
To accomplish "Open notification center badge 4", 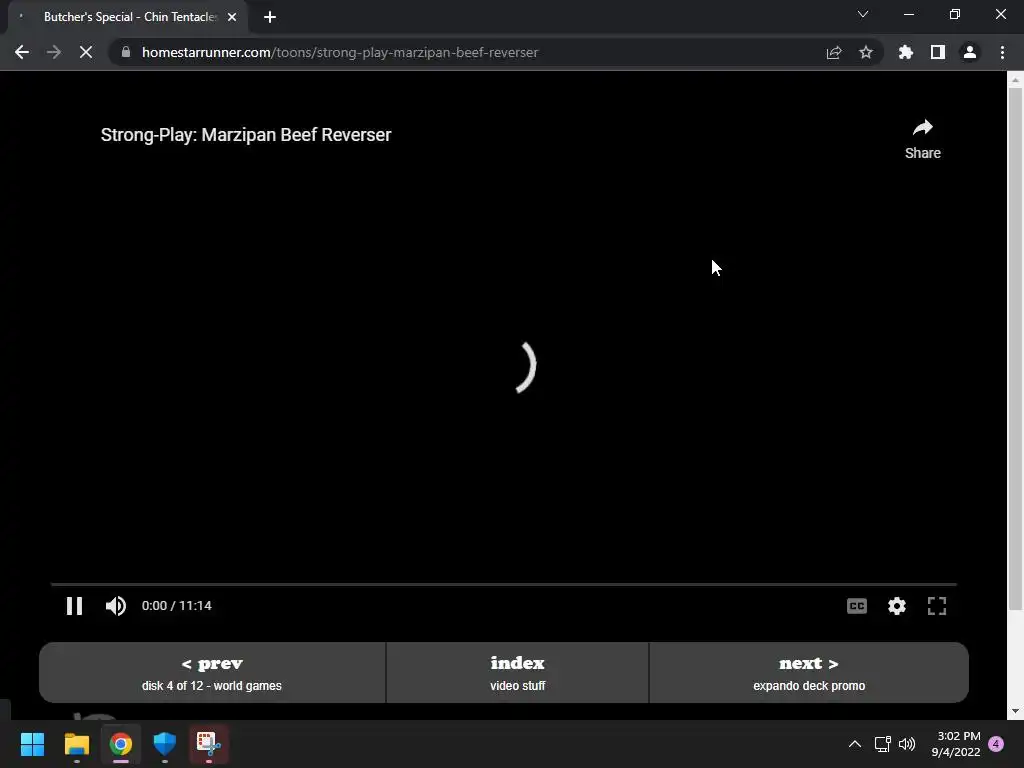I will pyautogui.click(x=996, y=744).
